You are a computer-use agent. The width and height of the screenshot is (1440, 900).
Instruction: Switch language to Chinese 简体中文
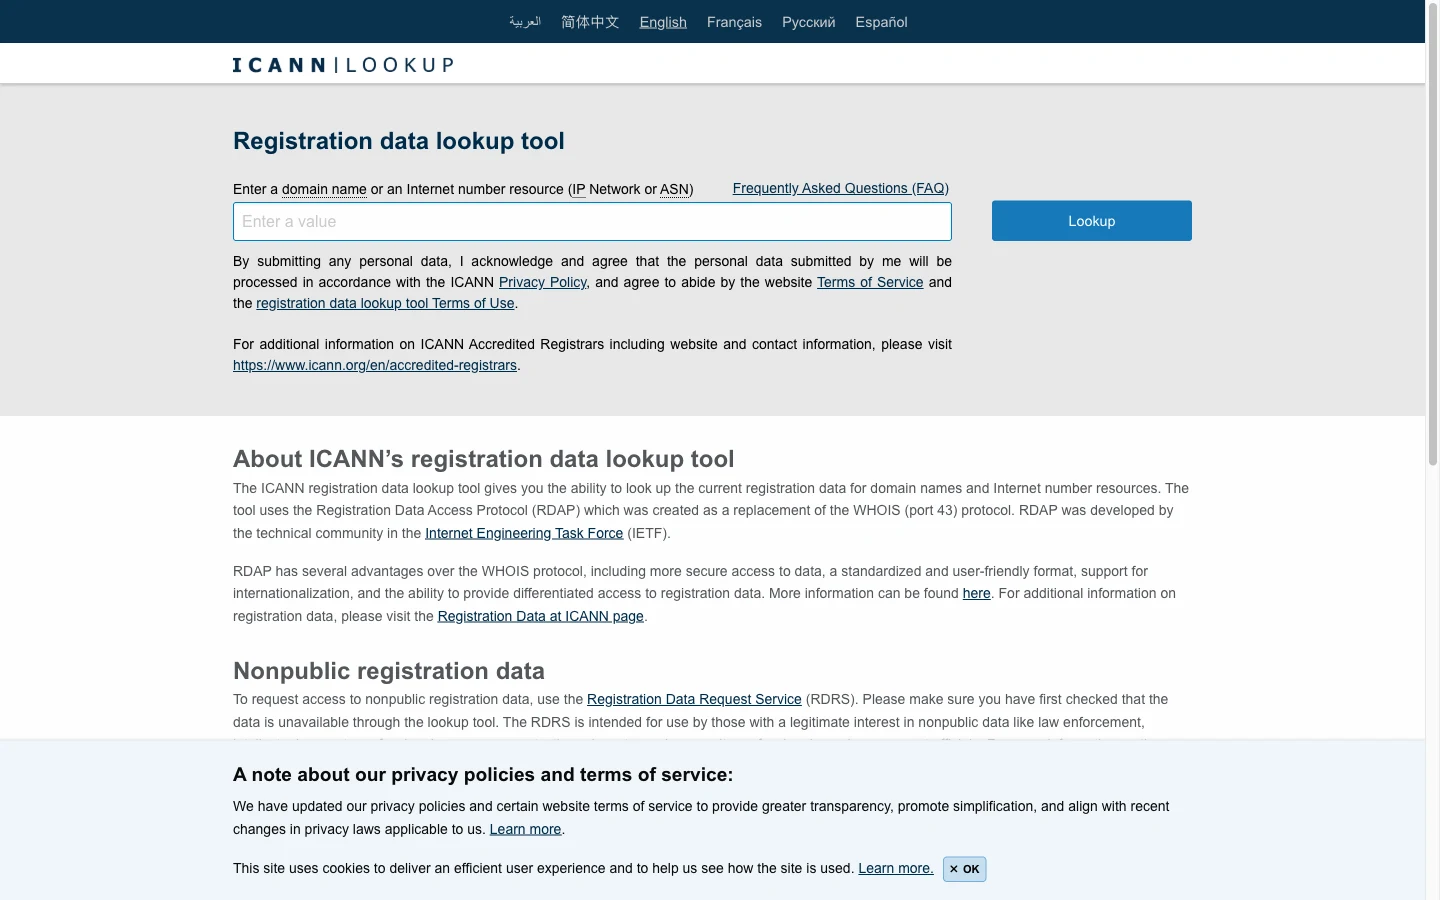point(590,22)
